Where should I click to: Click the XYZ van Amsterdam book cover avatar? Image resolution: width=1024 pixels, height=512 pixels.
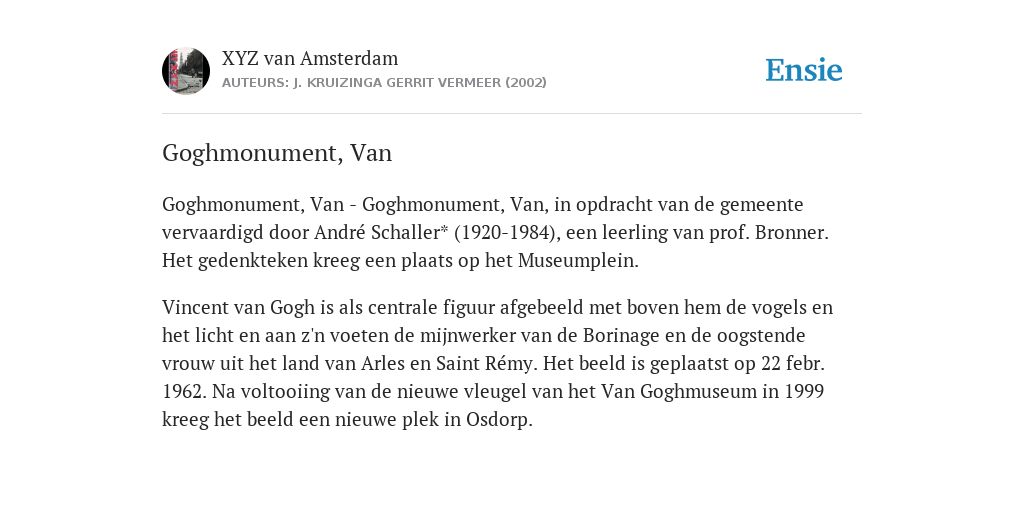tap(186, 71)
